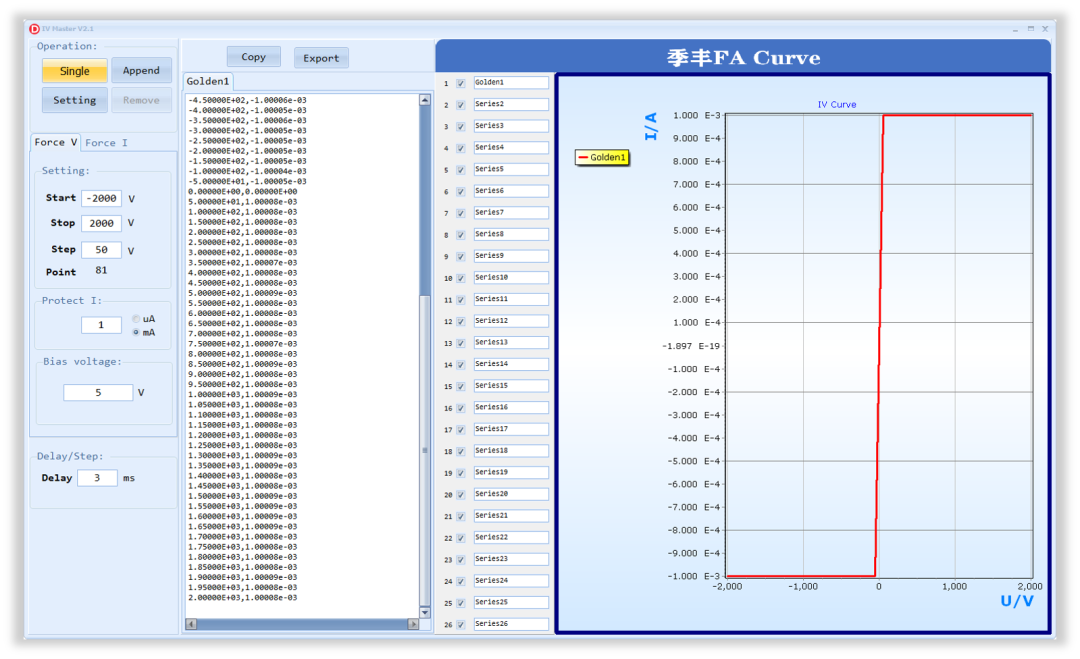Toggle the Series3 checkbox
The height and width of the screenshot is (659, 1080).
point(461,127)
